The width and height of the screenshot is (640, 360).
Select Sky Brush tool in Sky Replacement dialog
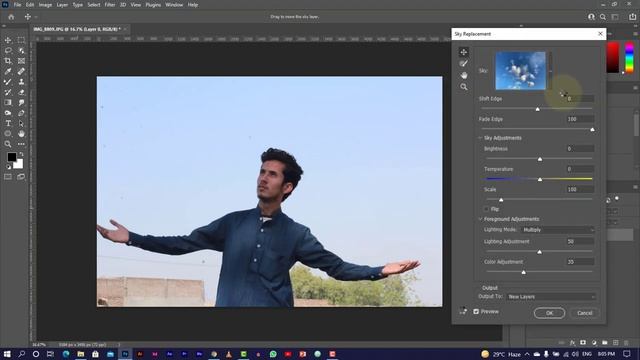[x=464, y=63]
